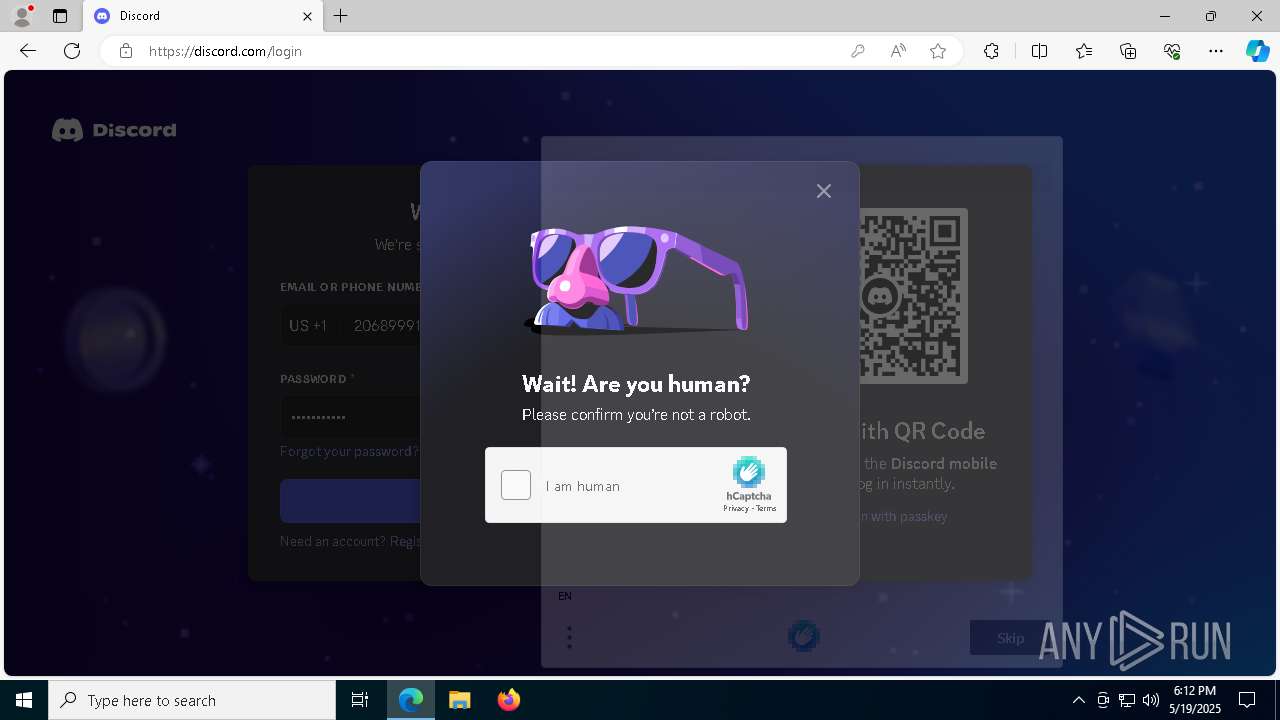Screen dimensions: 1280x720
Task: Click Forgot your password link
Action: 349,451
